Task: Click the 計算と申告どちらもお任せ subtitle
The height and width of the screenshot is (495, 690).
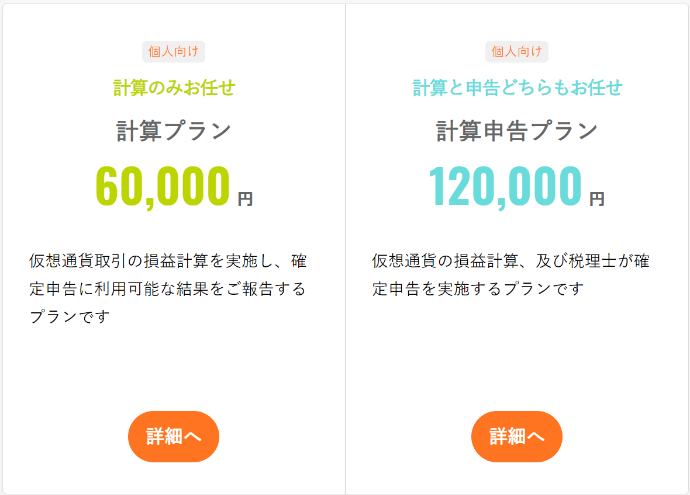Action: [x=518, y=88]
